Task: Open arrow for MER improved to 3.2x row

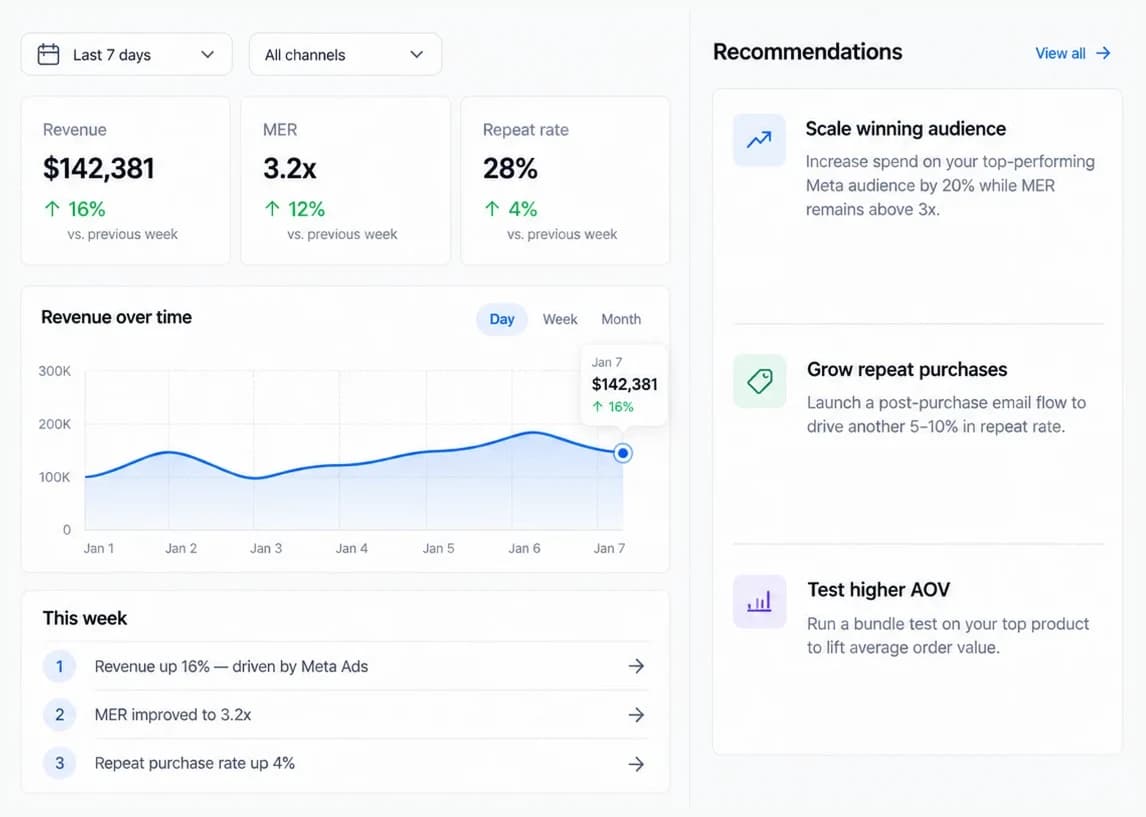Action: (637, 714)
